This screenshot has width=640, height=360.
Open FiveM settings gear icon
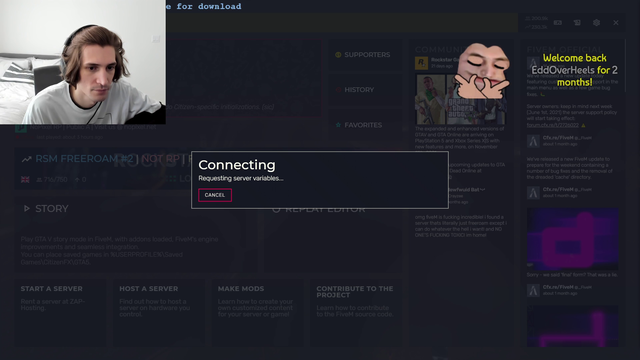(x=596, y=23)
